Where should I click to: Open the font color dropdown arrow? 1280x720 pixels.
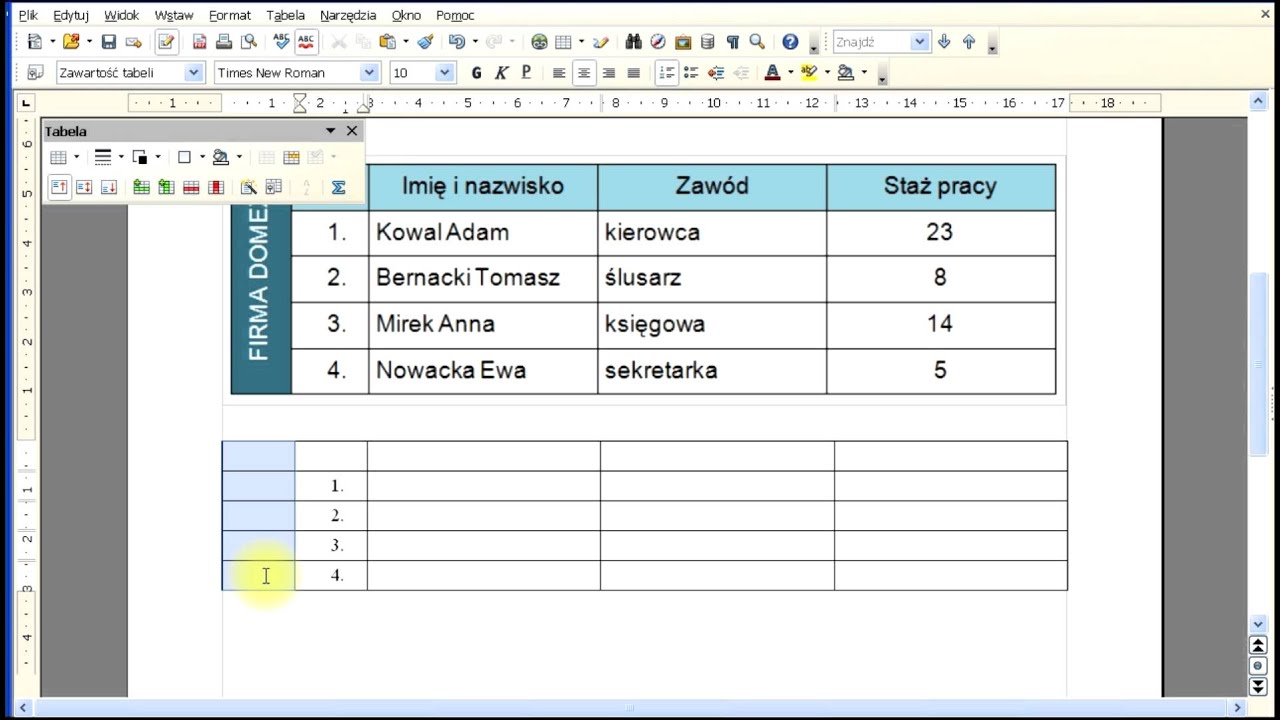(x=790, y=73)
